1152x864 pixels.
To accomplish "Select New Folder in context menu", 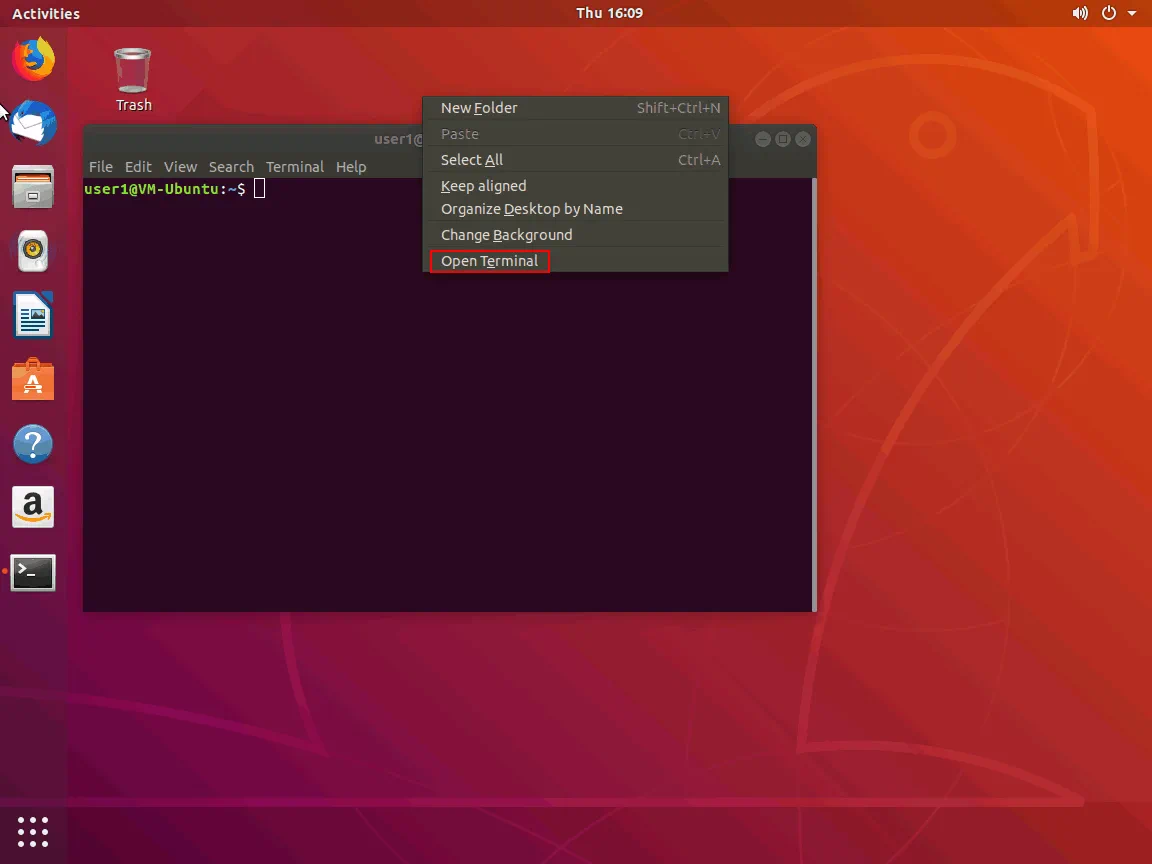I will pyautogui.click(x=479, y=108).
